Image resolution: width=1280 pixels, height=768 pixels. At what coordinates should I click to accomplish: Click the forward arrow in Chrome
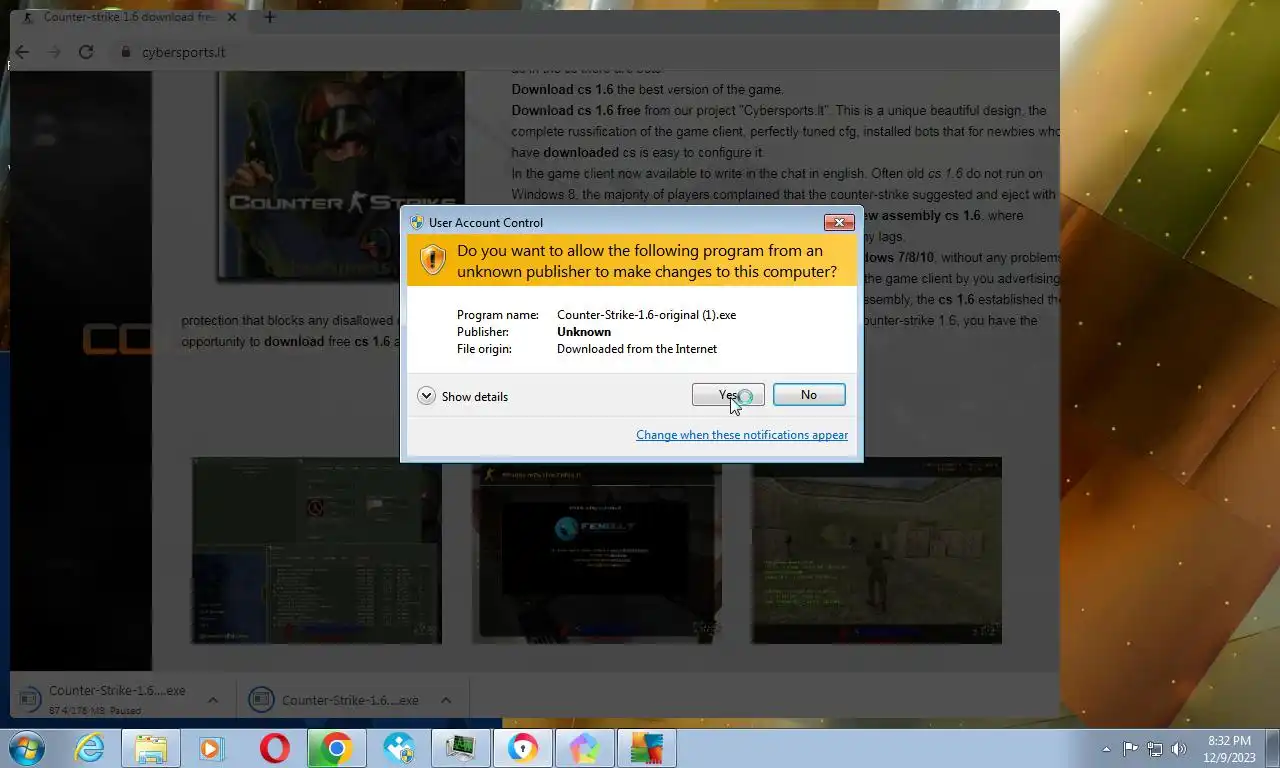(54, 52)
